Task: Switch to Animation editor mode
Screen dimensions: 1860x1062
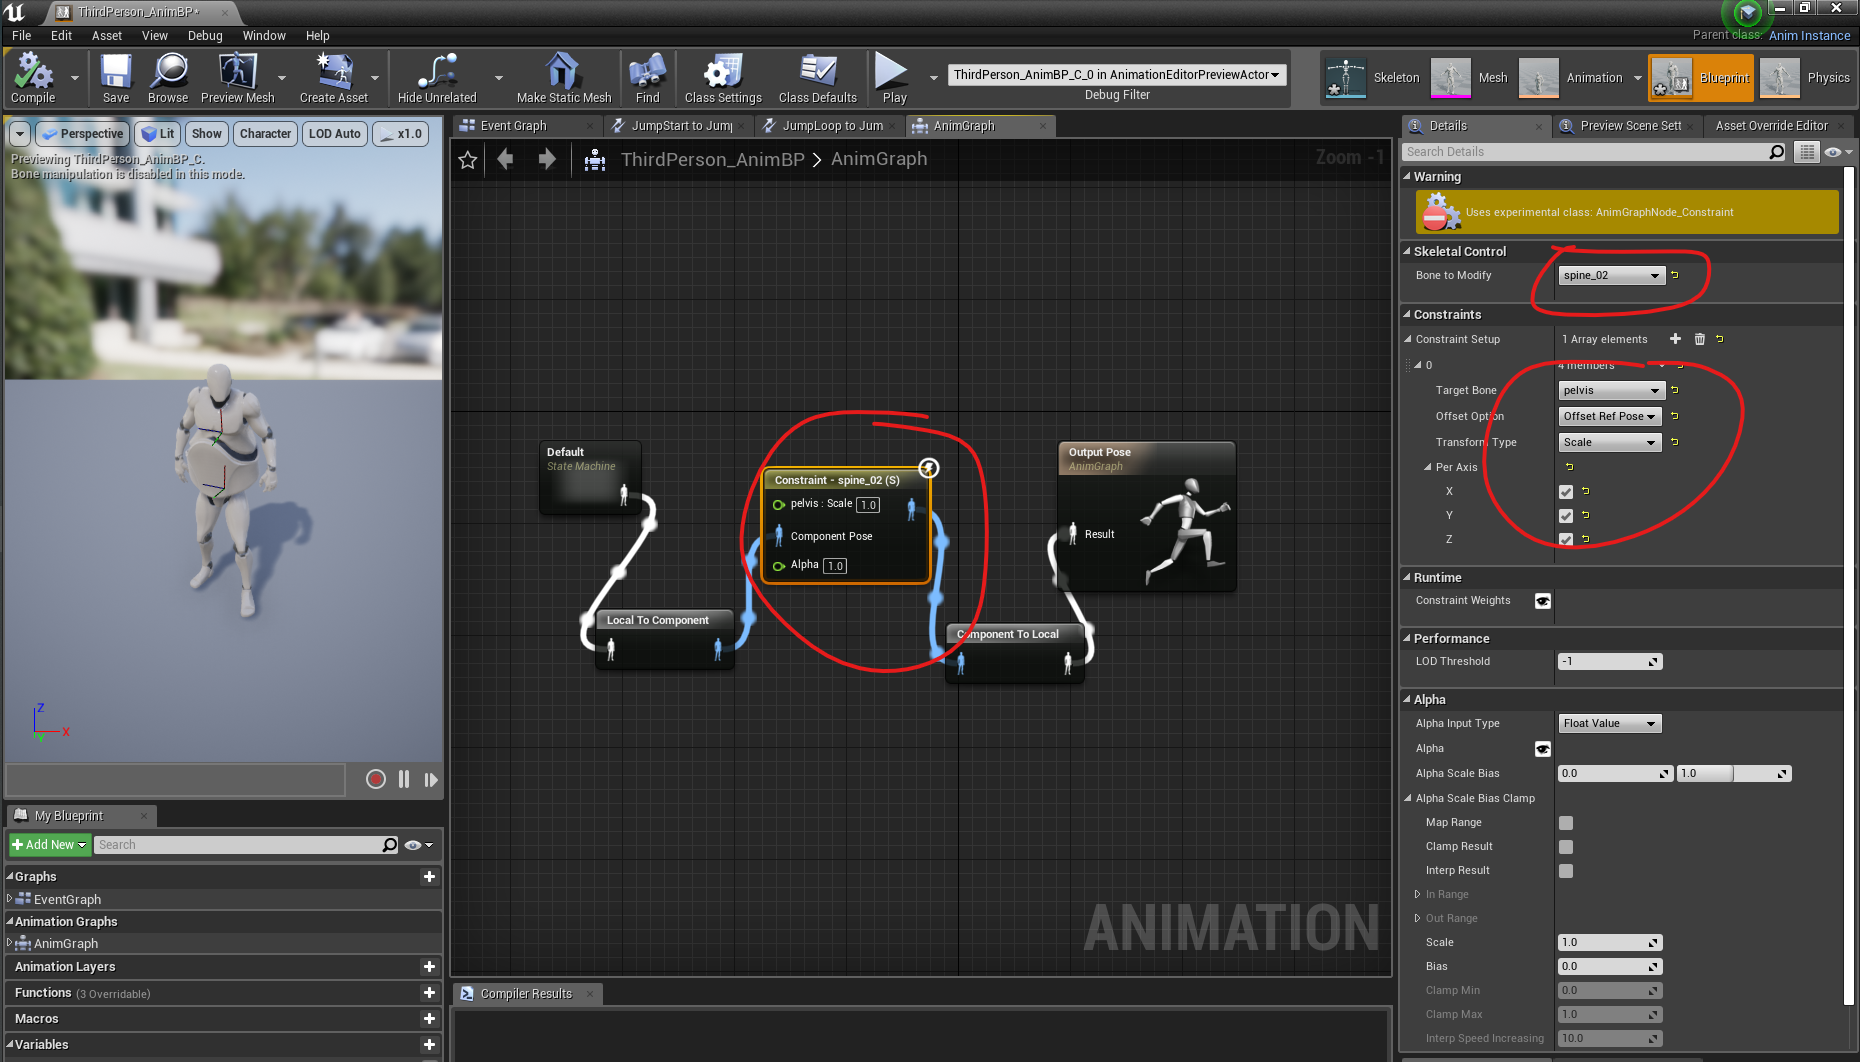Action: tap(1571, 78)
